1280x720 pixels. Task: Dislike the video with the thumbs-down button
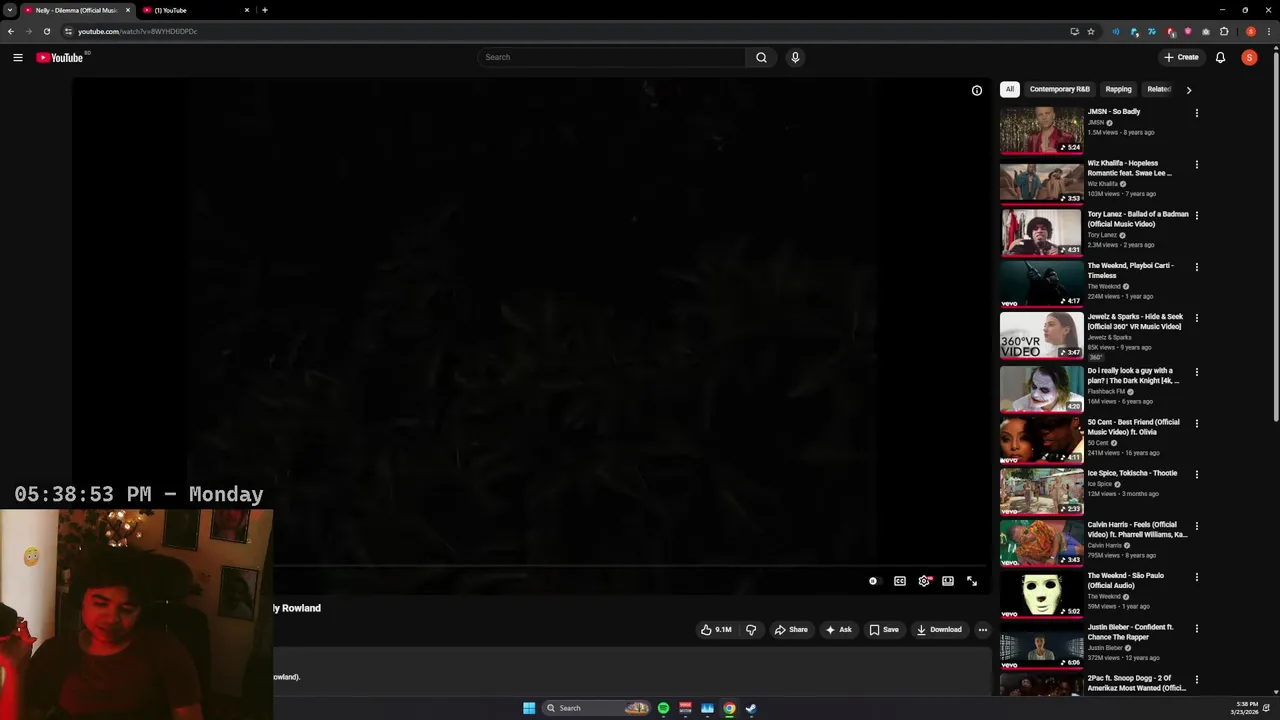pyautogui.click(x=751, y=630)
